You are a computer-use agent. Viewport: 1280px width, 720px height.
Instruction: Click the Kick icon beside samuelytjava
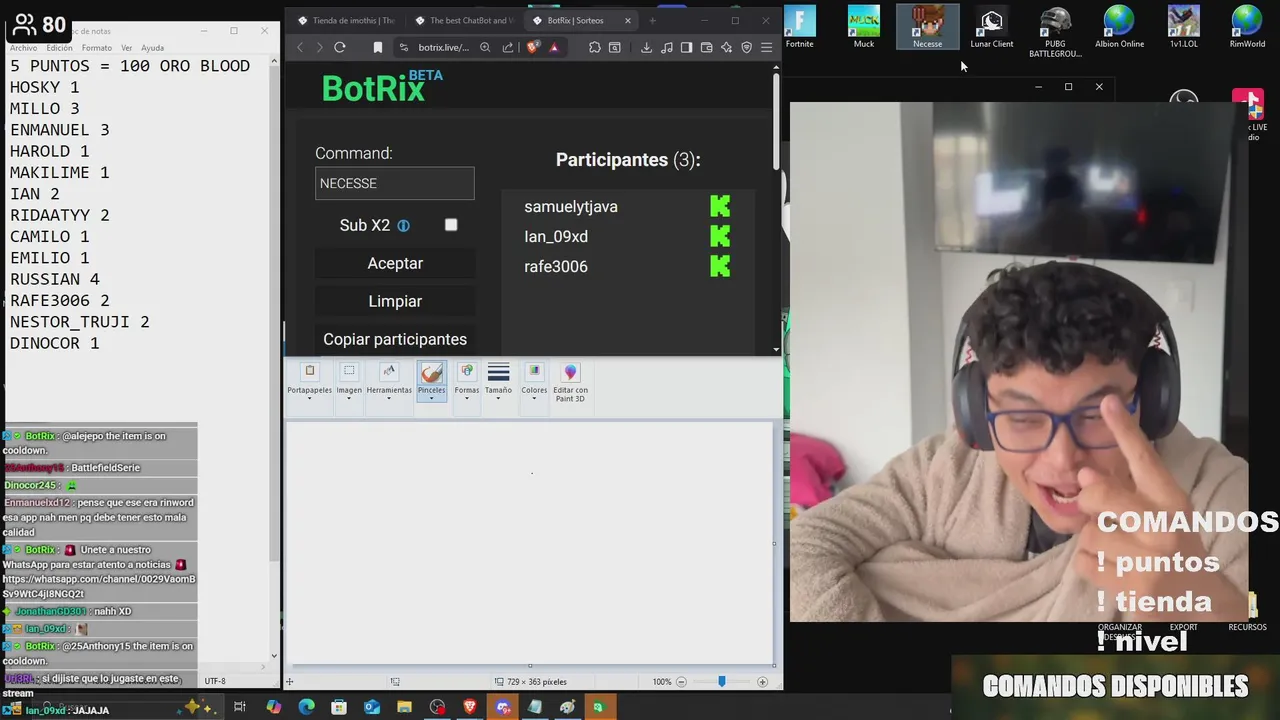click(x=720, y=206)
